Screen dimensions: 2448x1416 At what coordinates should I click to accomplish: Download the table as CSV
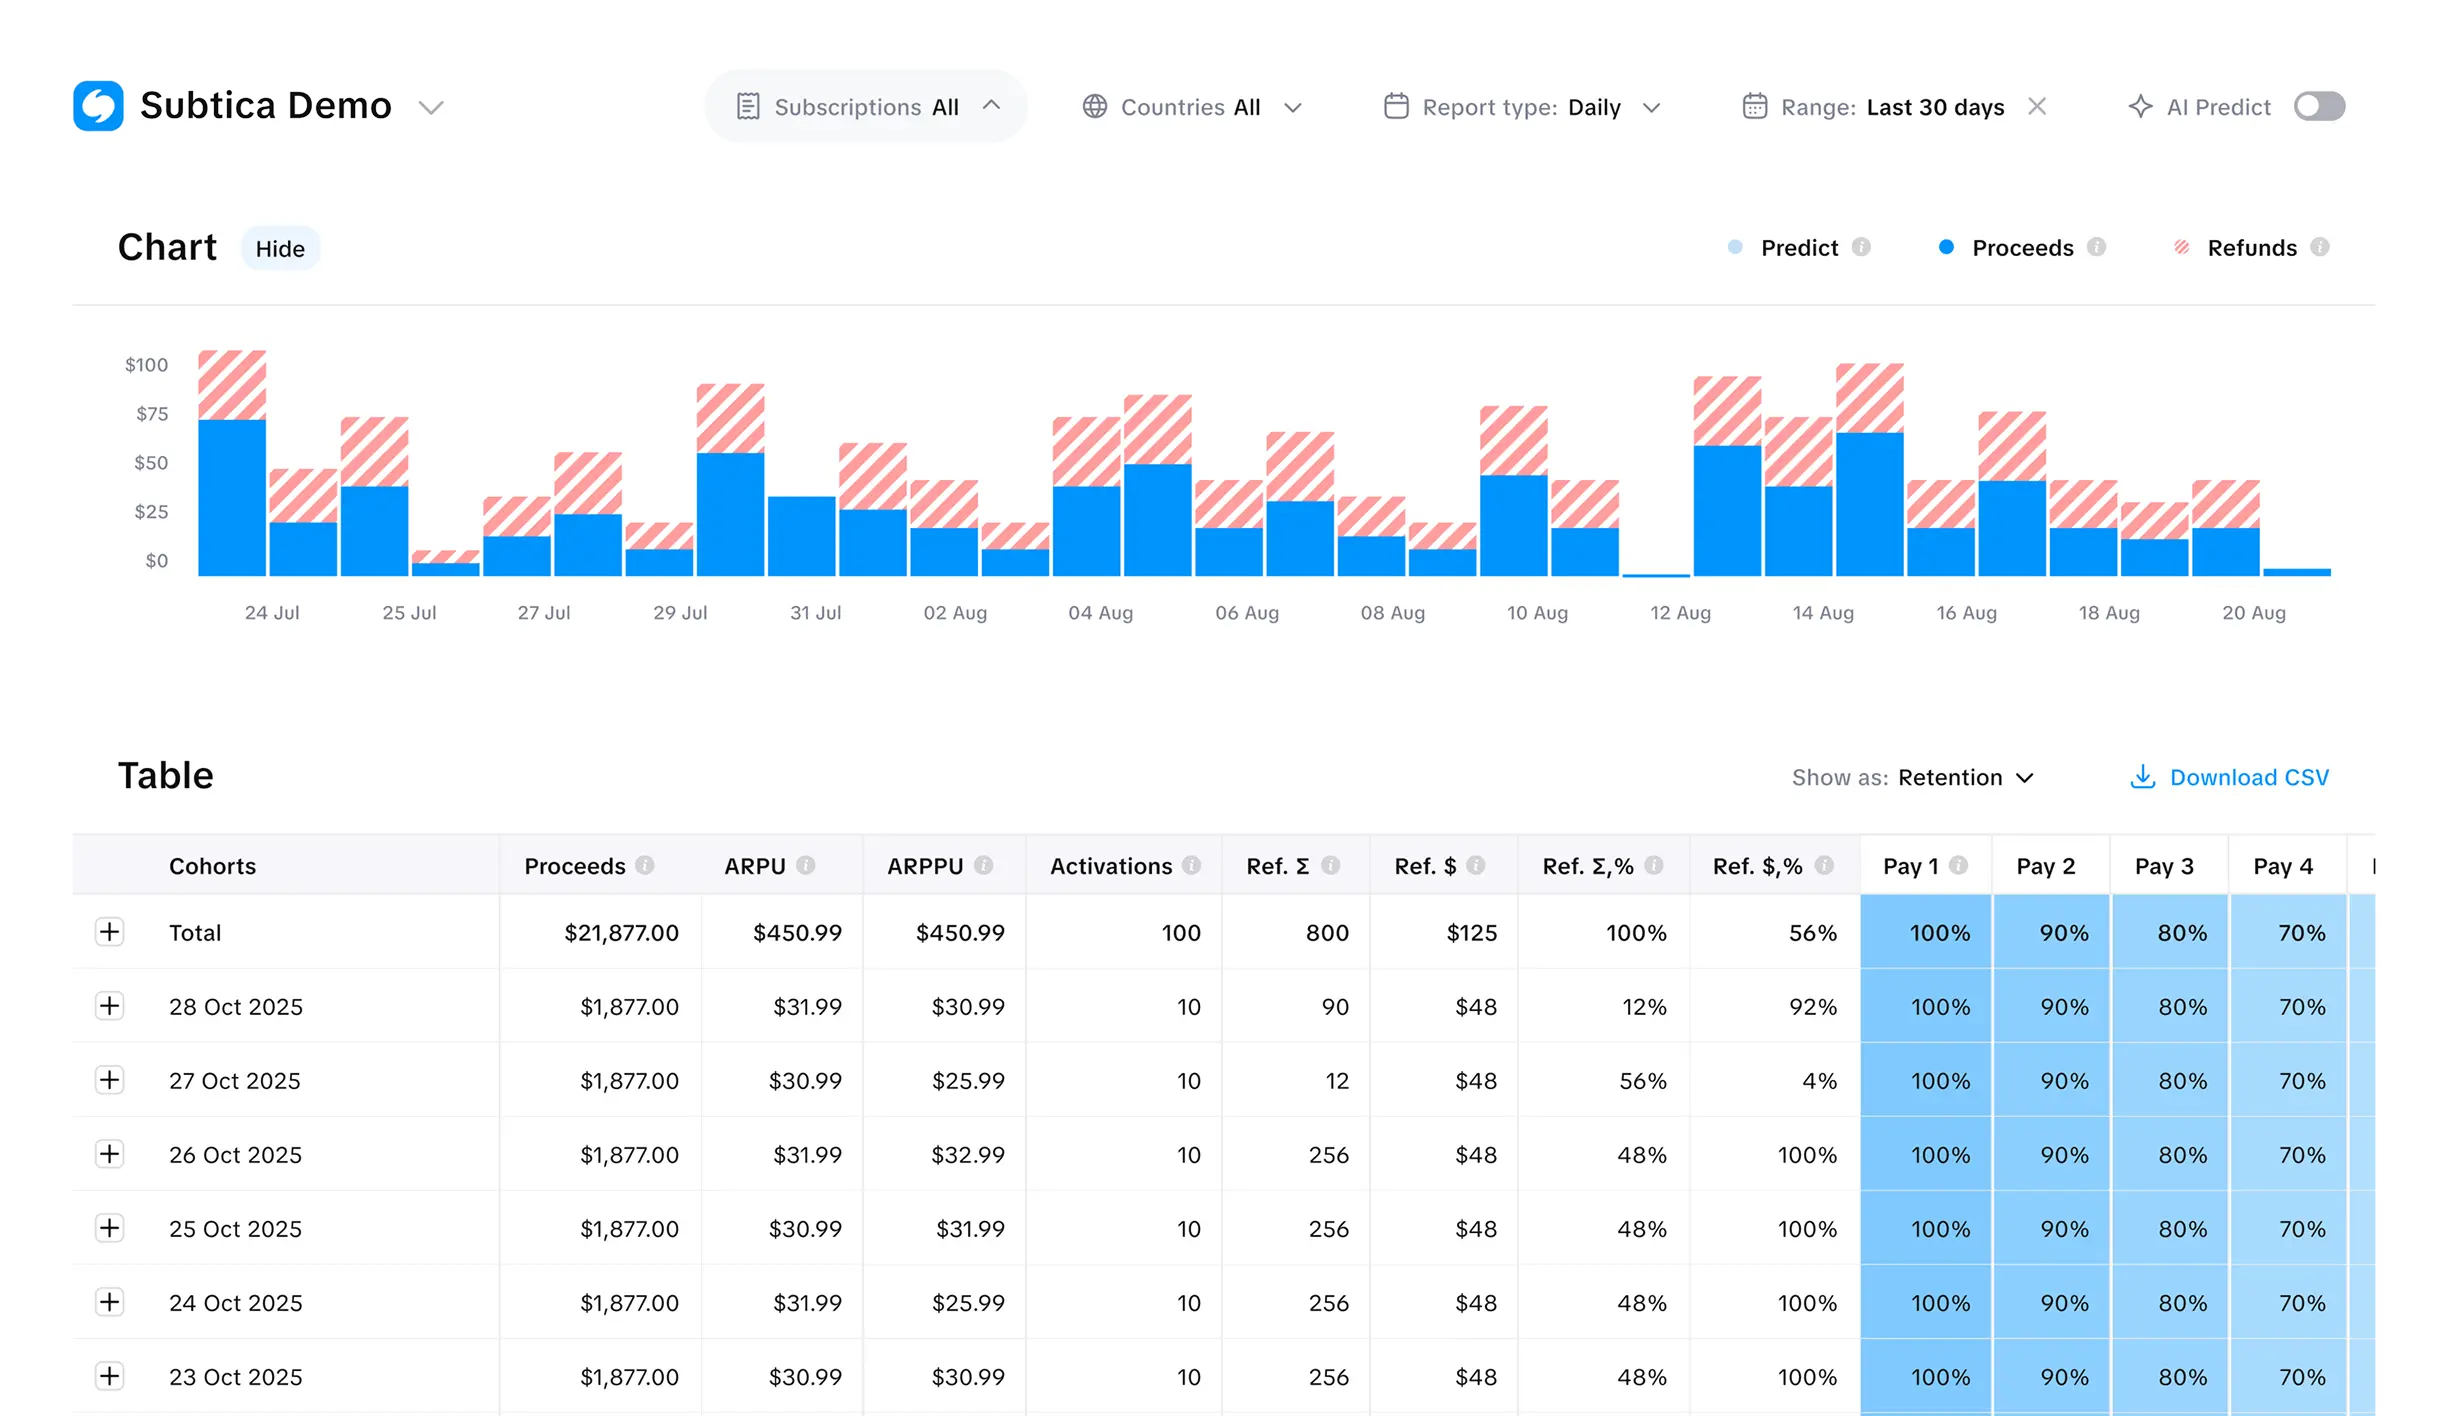2250,777
